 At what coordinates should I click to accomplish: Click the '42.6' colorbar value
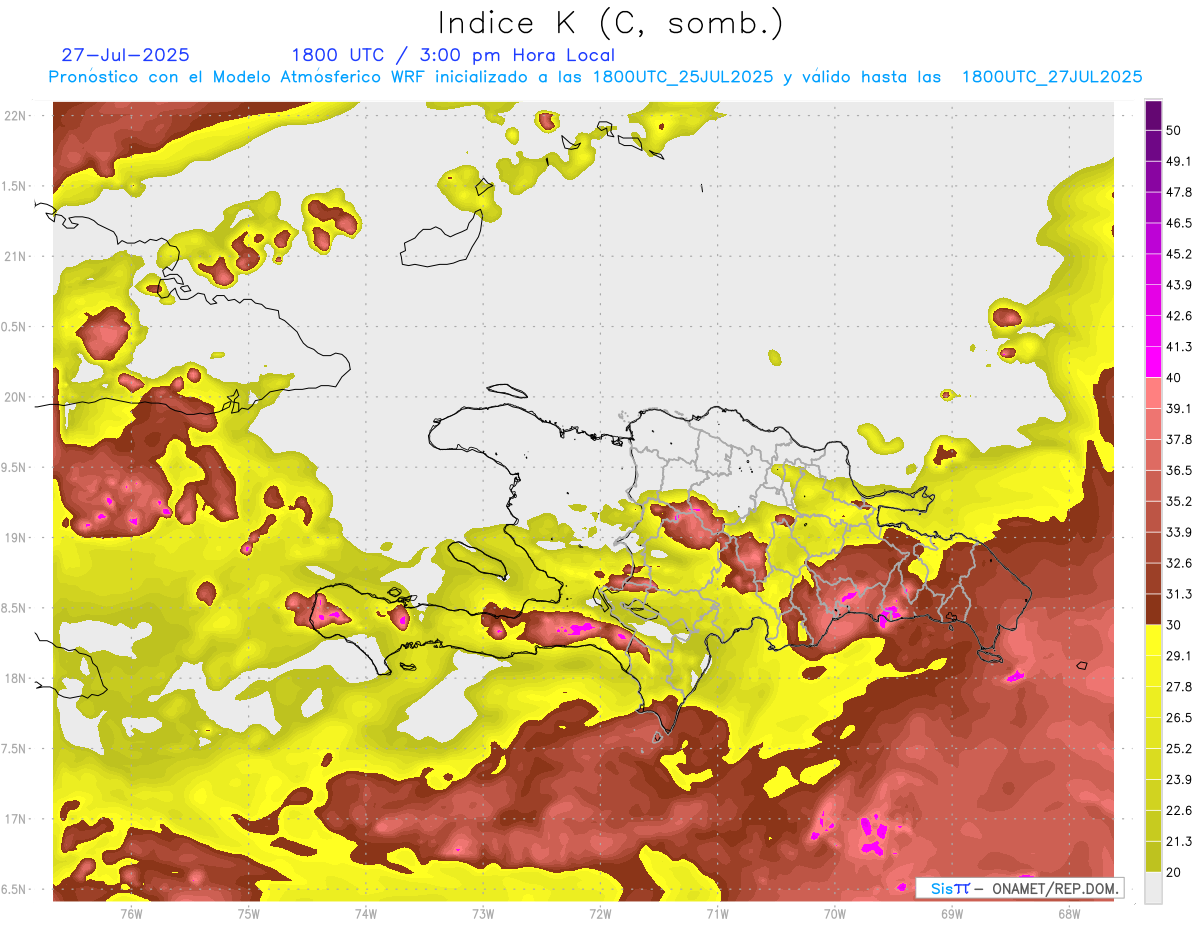pyautogui.click(x=1179, y=316)
